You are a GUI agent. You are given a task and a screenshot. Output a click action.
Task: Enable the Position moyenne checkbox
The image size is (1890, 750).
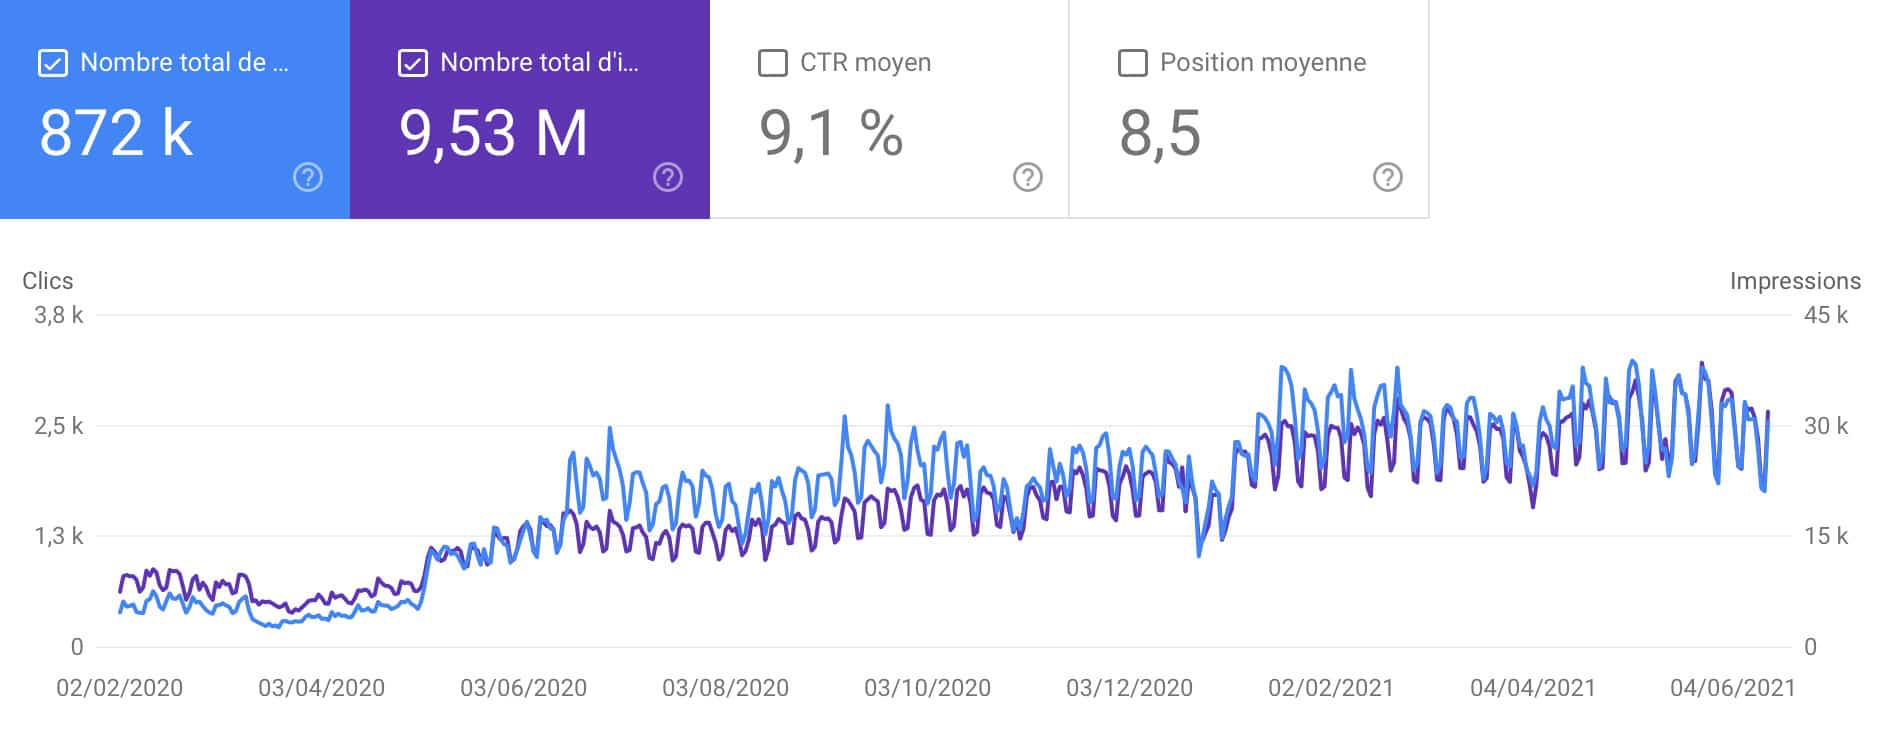click(1132, 63)
